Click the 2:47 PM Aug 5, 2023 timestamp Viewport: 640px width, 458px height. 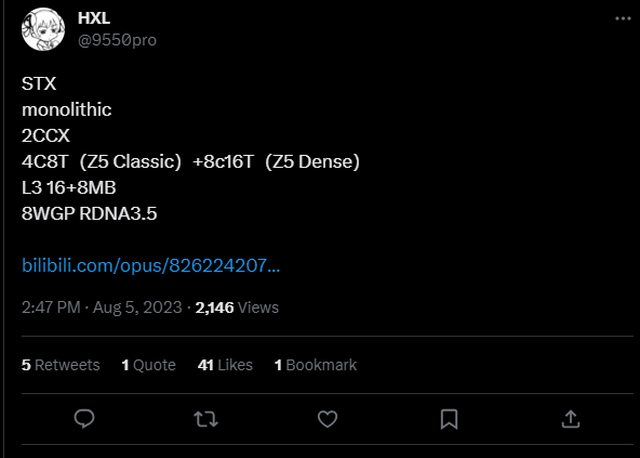tap(98, 307)
